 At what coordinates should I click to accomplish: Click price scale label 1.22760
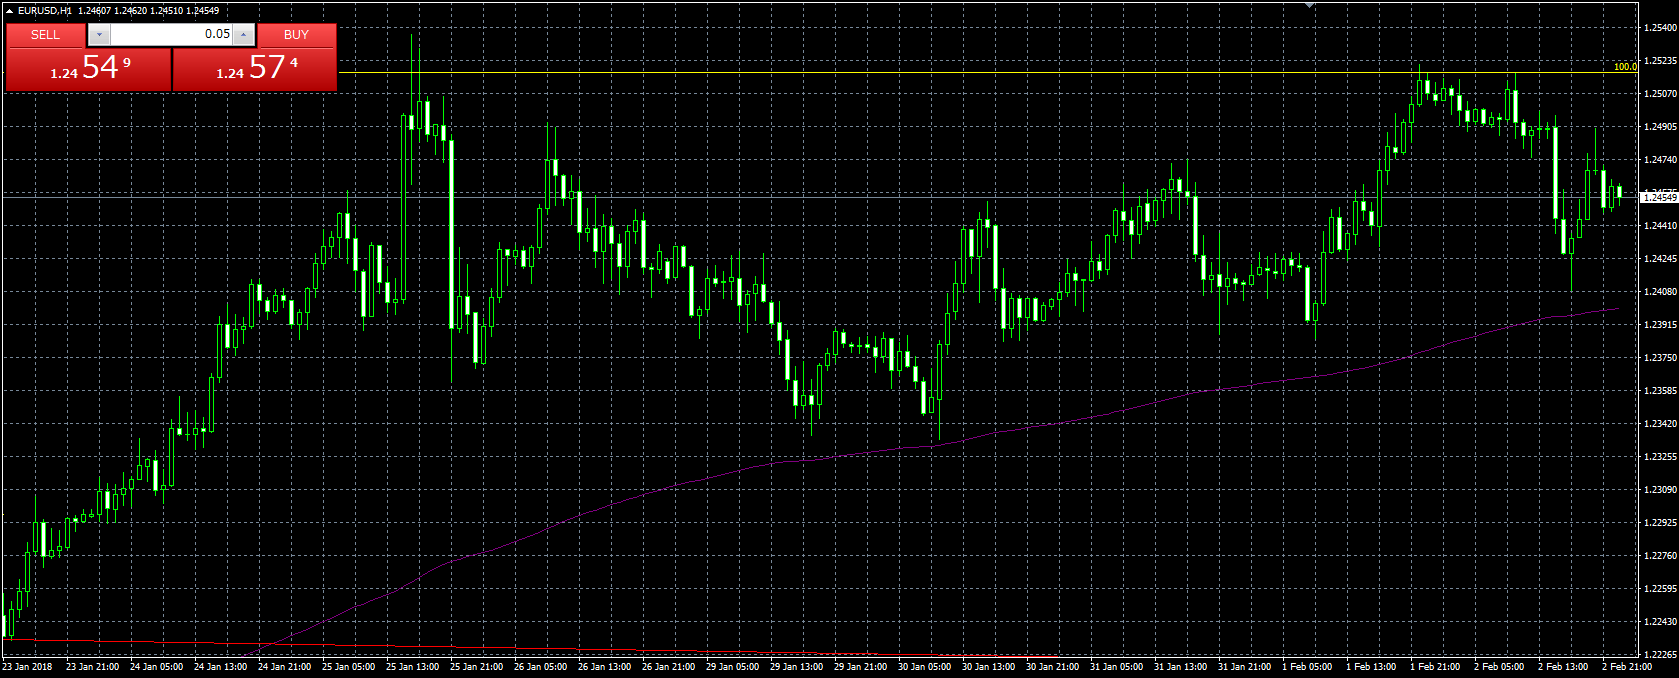1660,556
